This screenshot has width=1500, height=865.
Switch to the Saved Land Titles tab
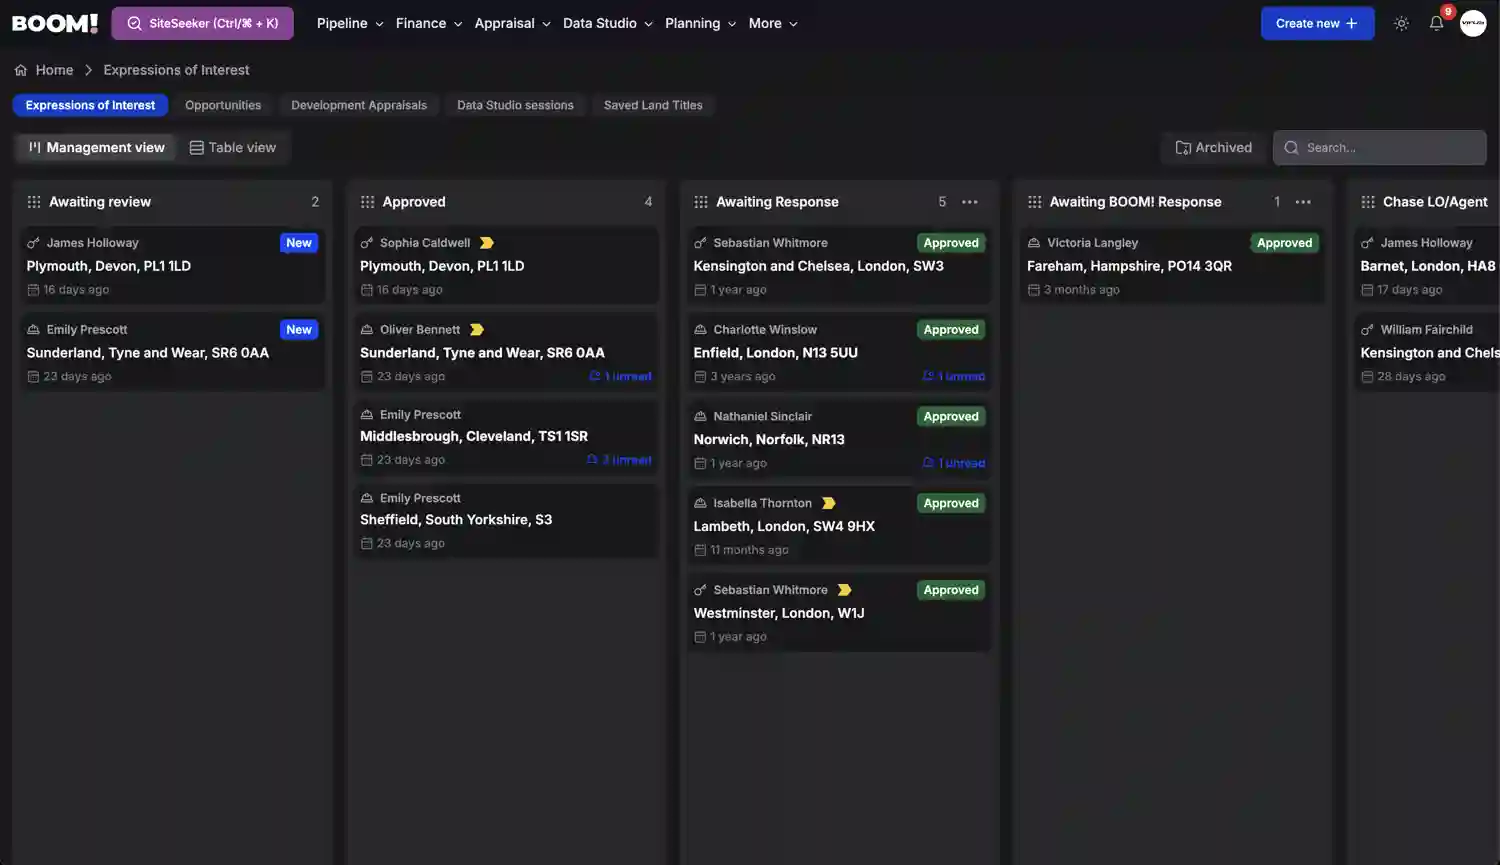[x=653, y=105]
